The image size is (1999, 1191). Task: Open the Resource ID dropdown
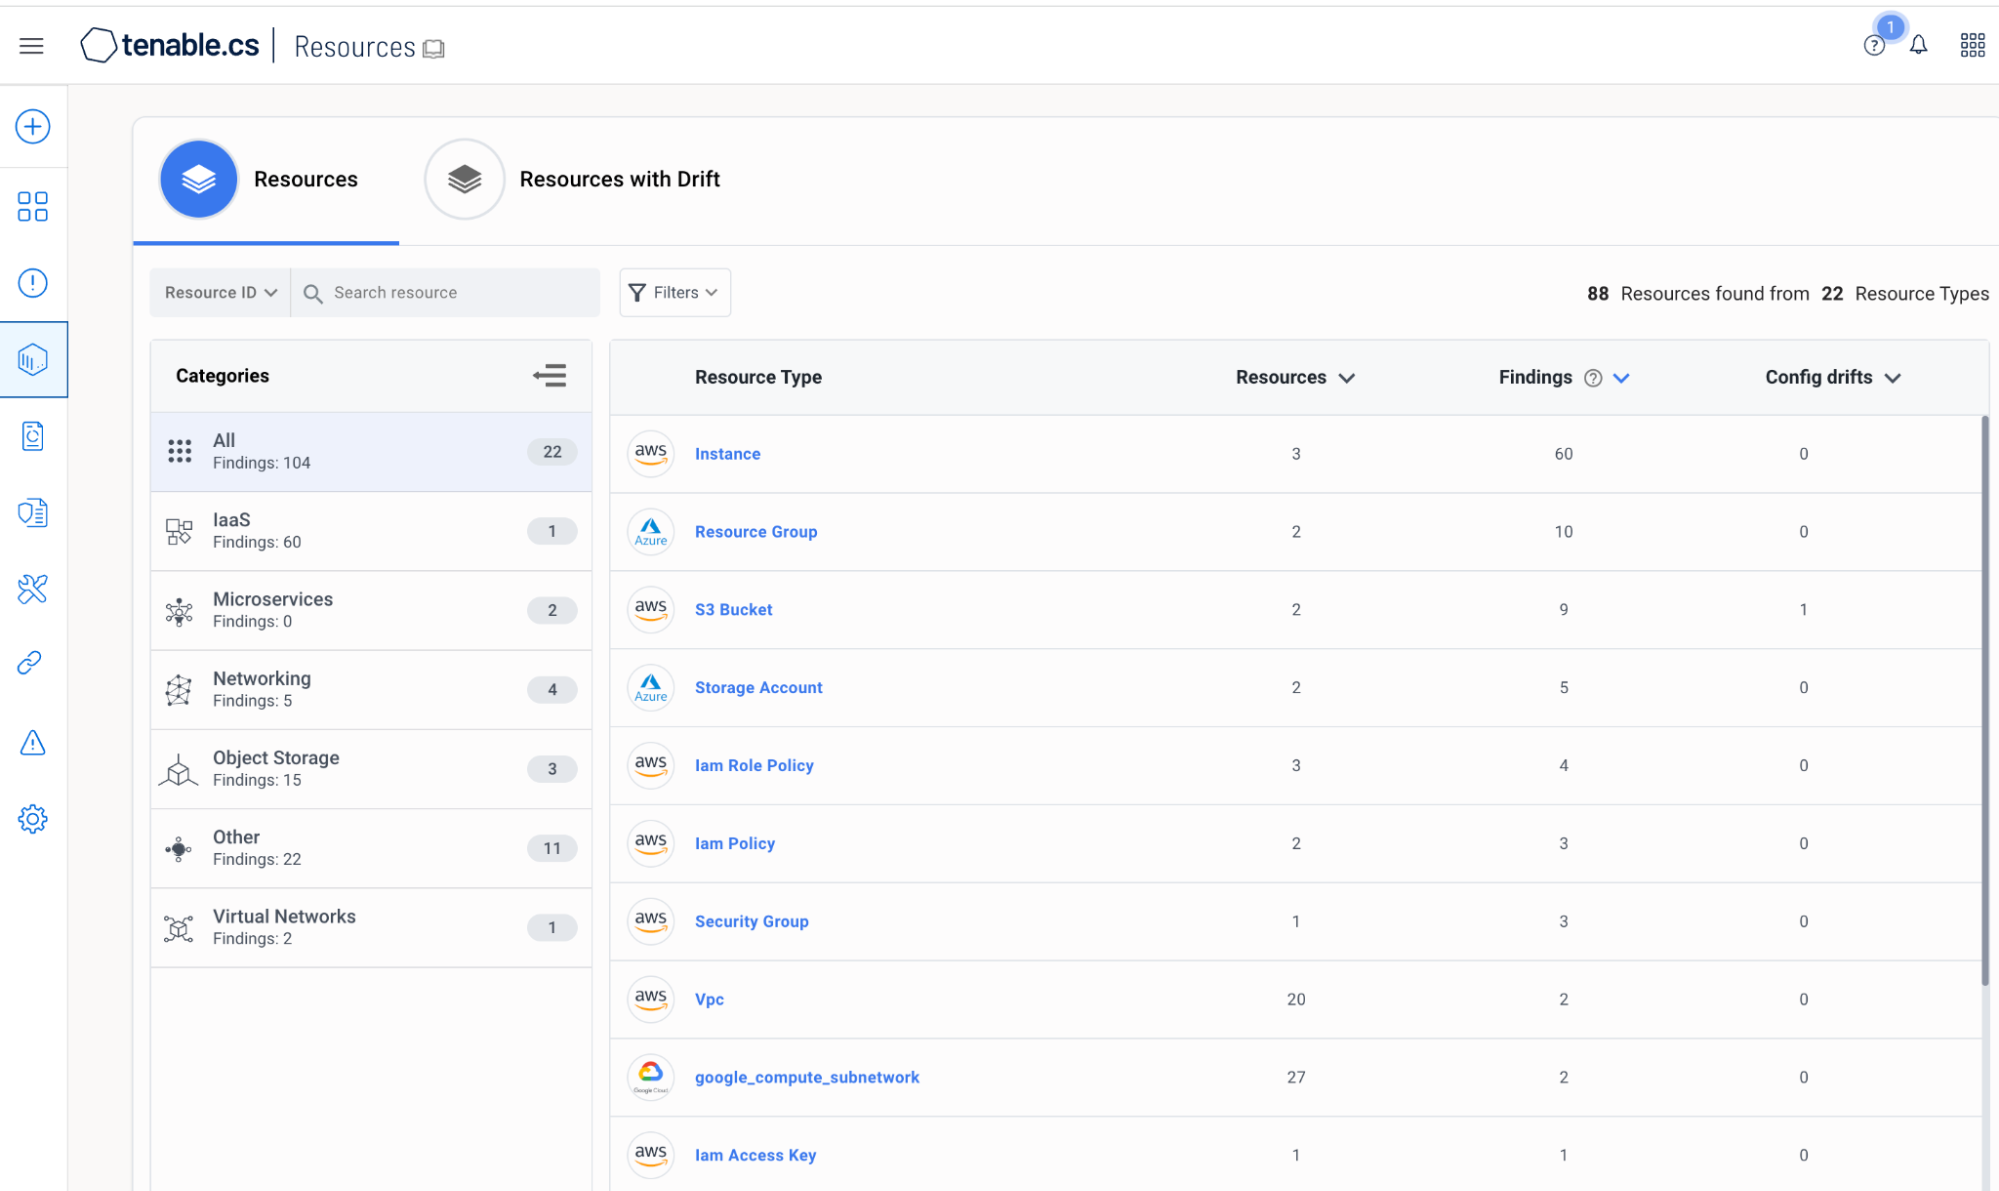[x=219, y=292]
